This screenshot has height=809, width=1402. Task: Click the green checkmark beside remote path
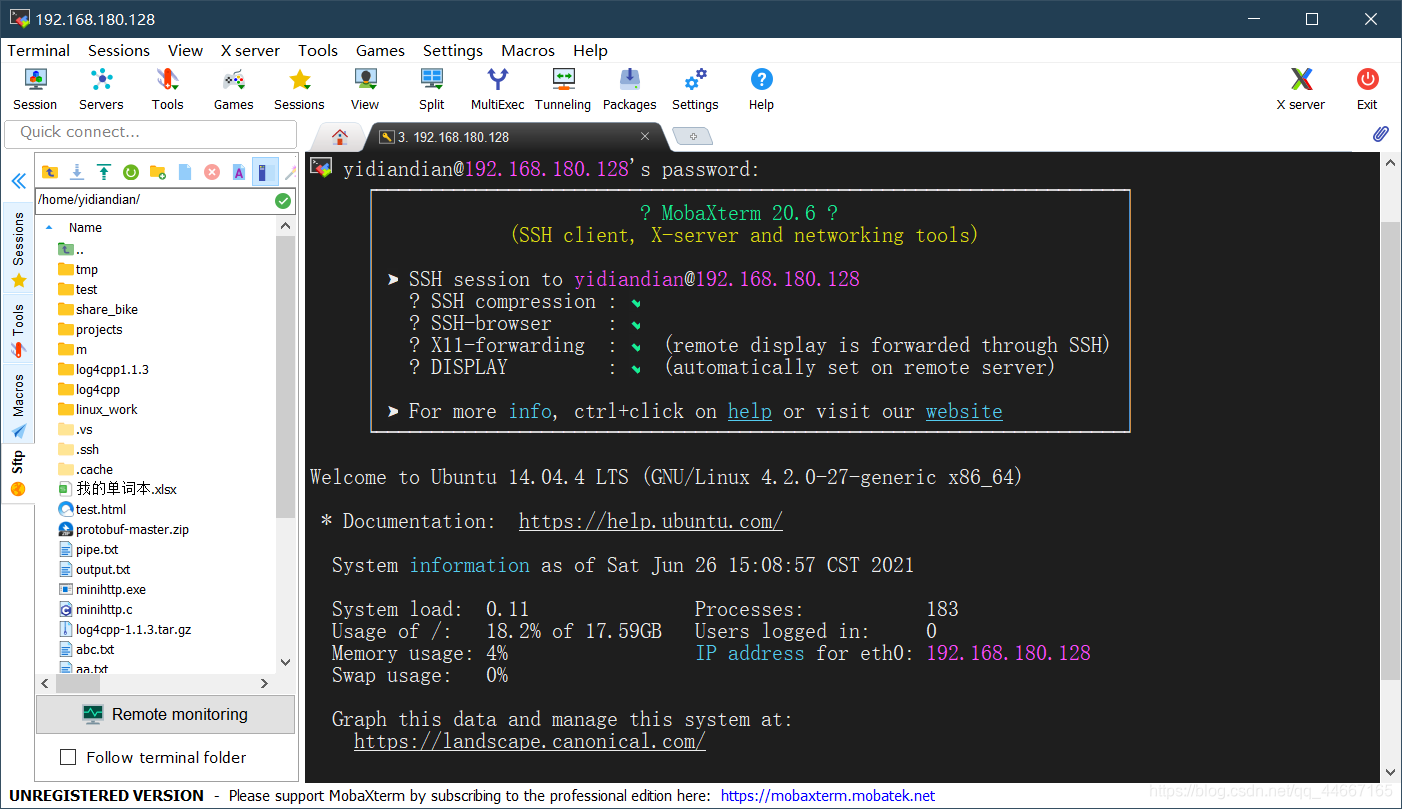[x=283, y=200]
